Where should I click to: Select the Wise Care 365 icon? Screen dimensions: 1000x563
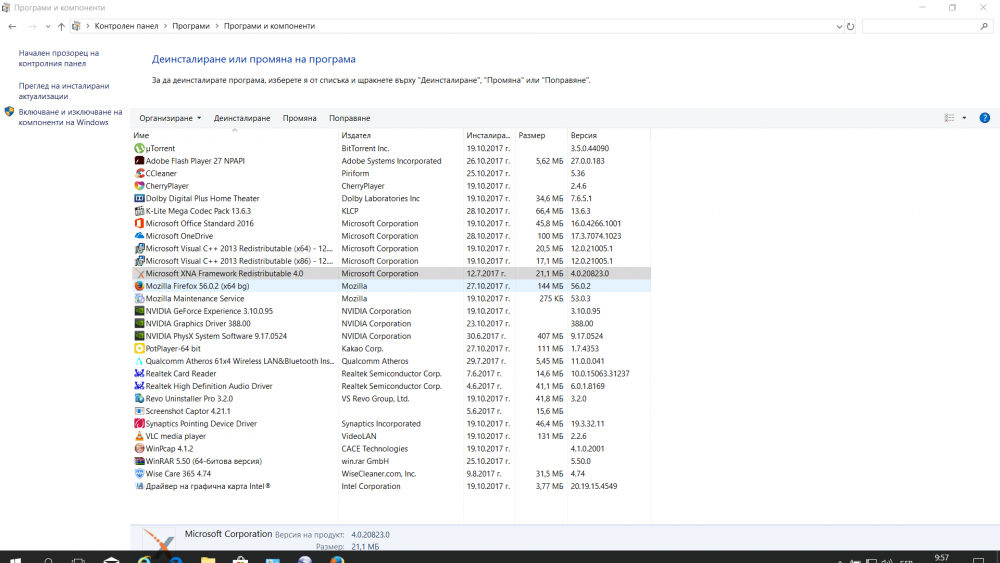click(139, 474)
